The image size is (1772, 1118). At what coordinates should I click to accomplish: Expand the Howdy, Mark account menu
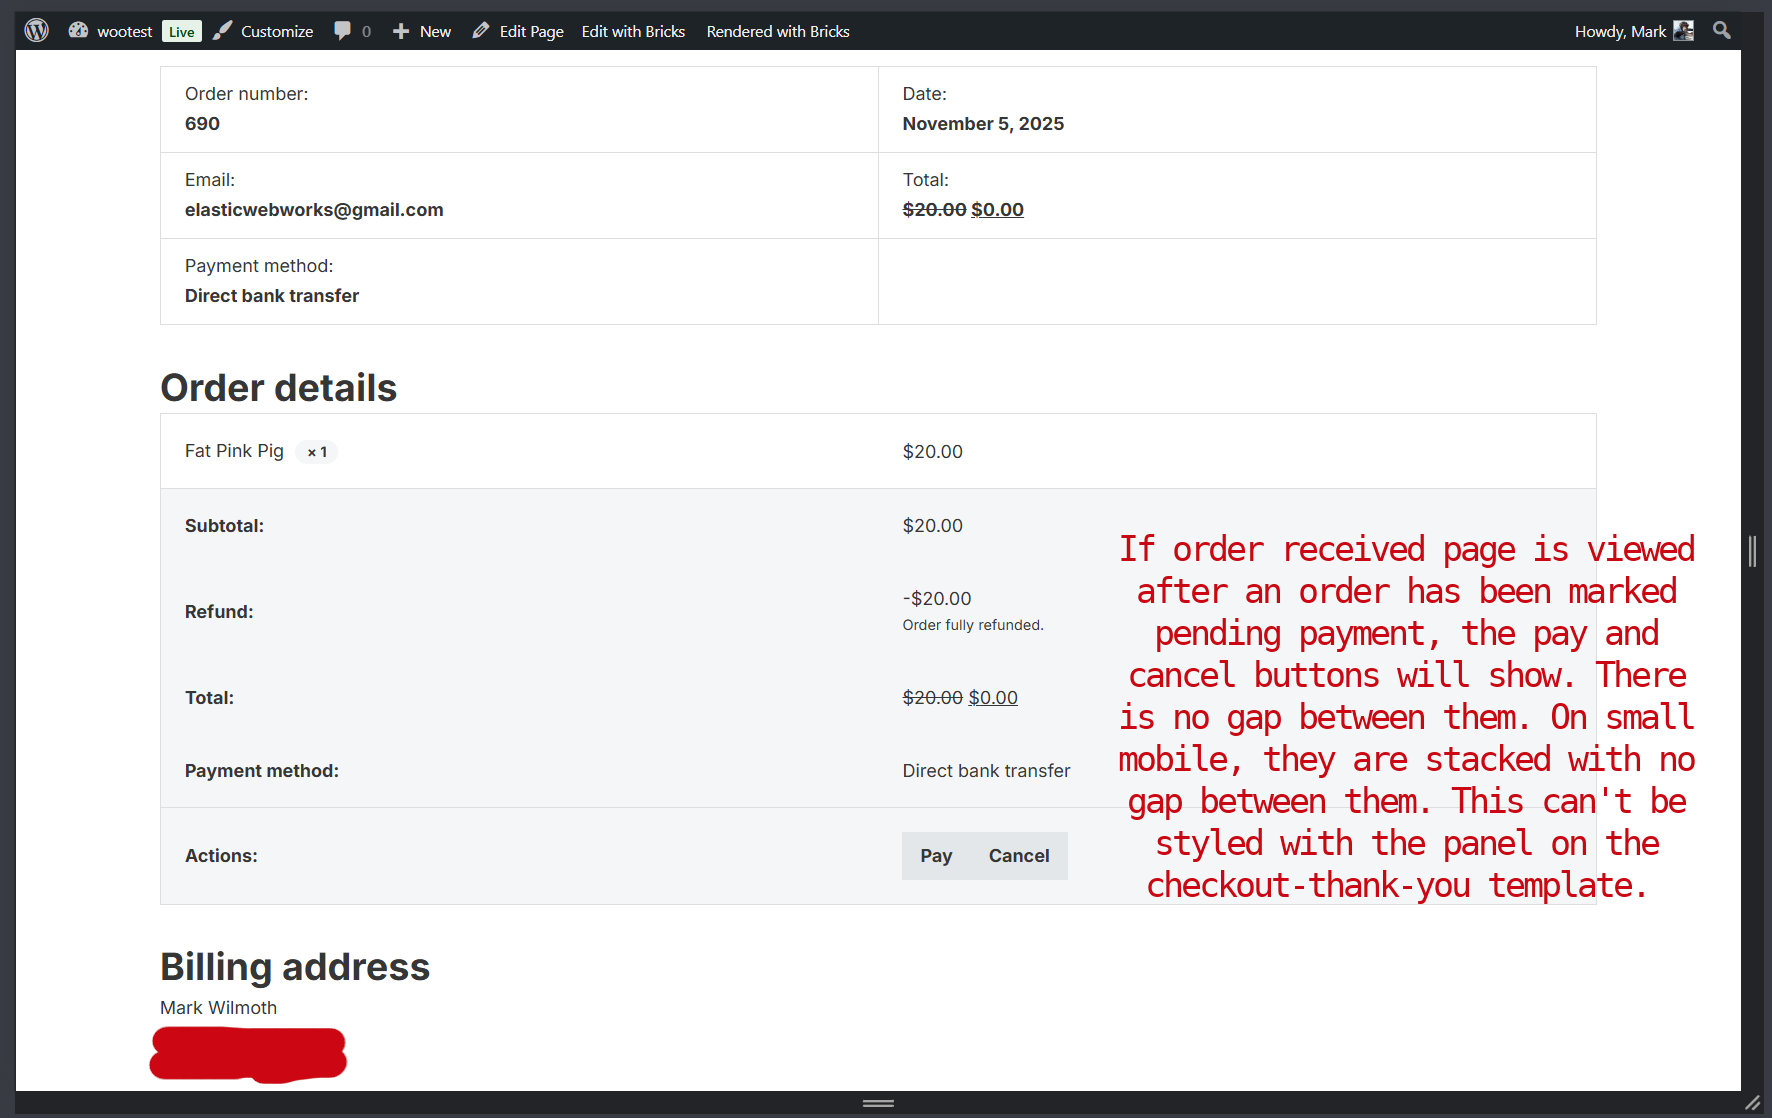click(1620, 31)
